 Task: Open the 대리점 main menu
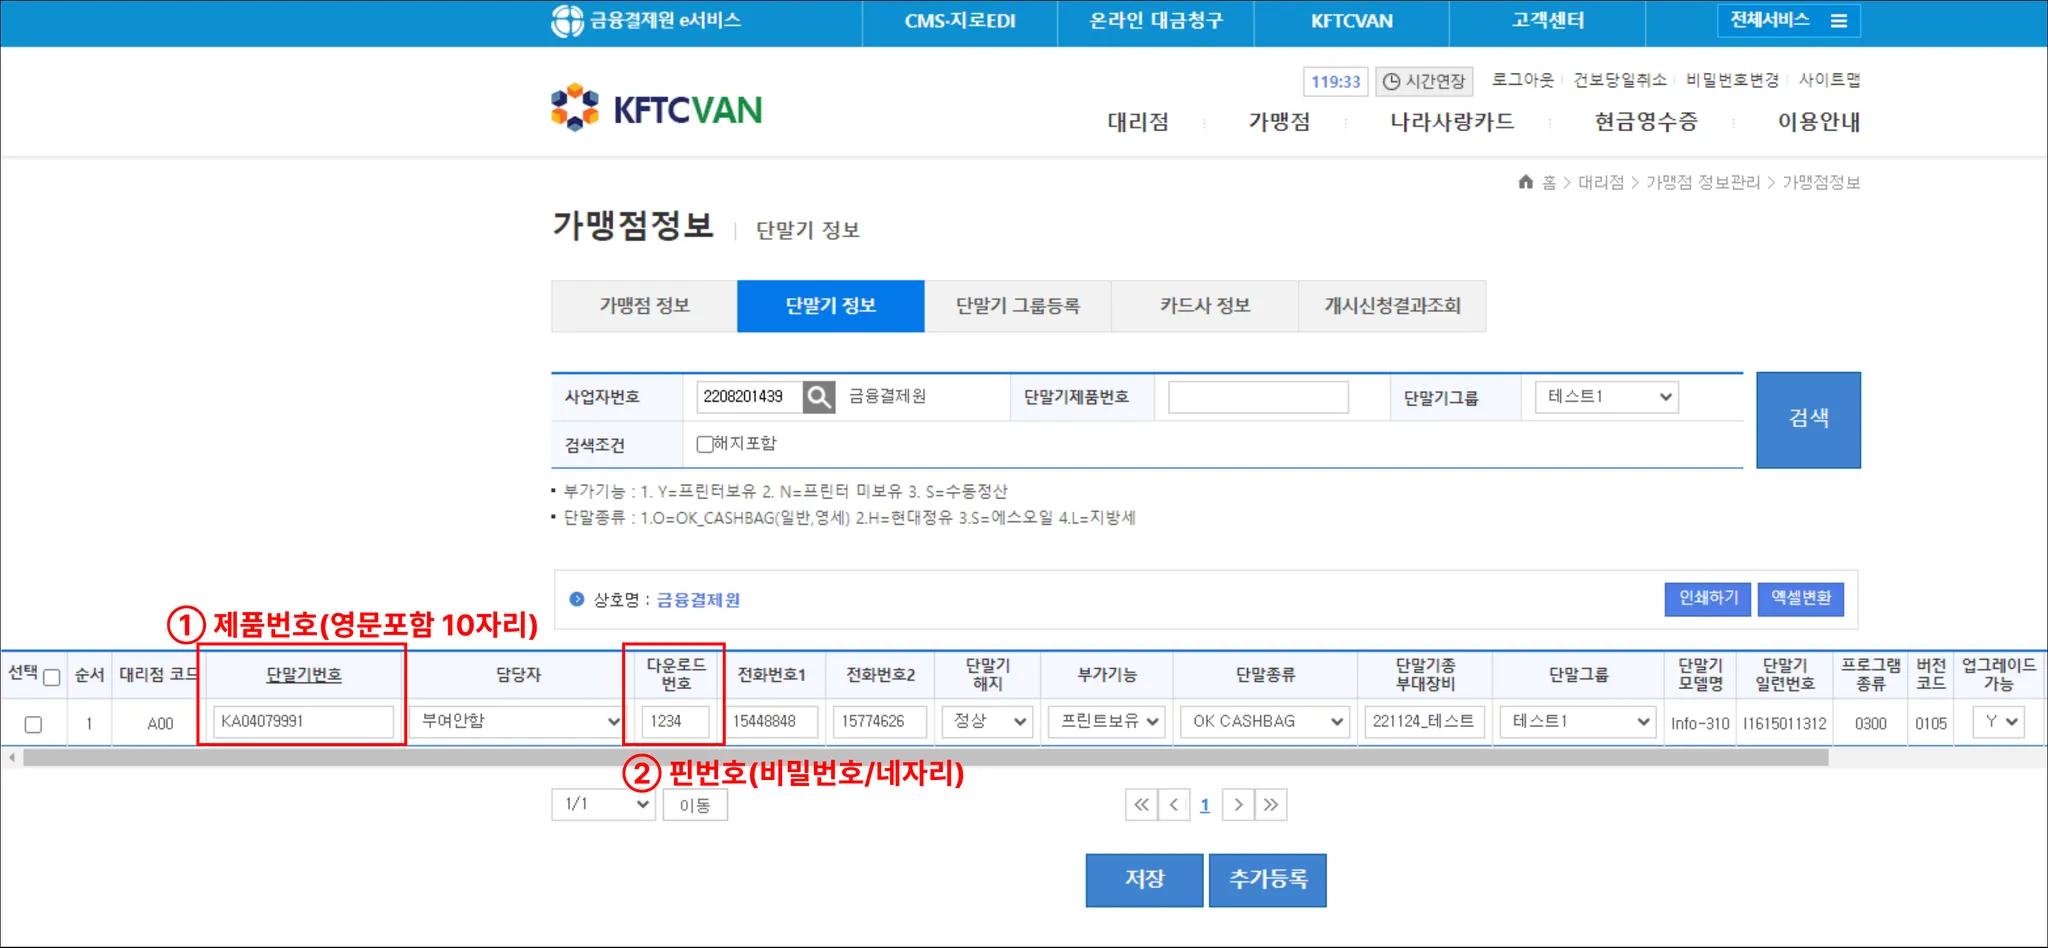(1138, 122)
